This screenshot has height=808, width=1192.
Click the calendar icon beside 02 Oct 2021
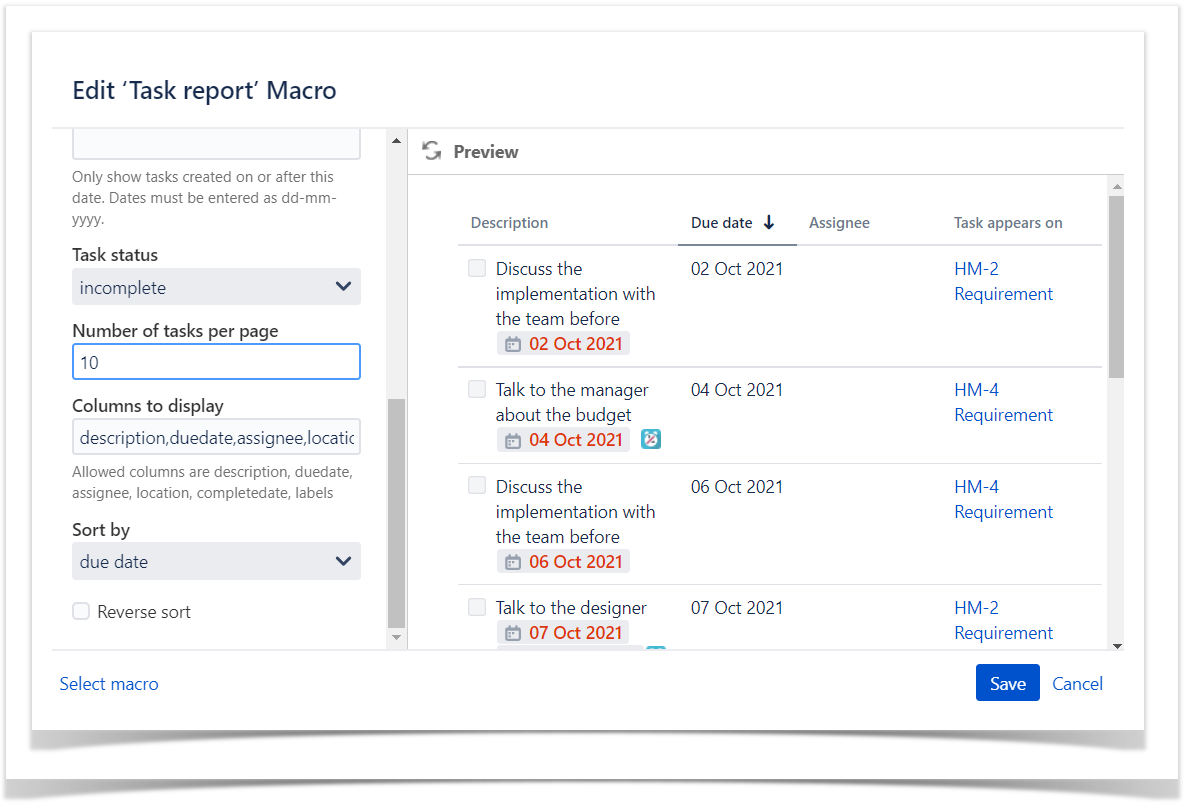(x=513, y=344)
